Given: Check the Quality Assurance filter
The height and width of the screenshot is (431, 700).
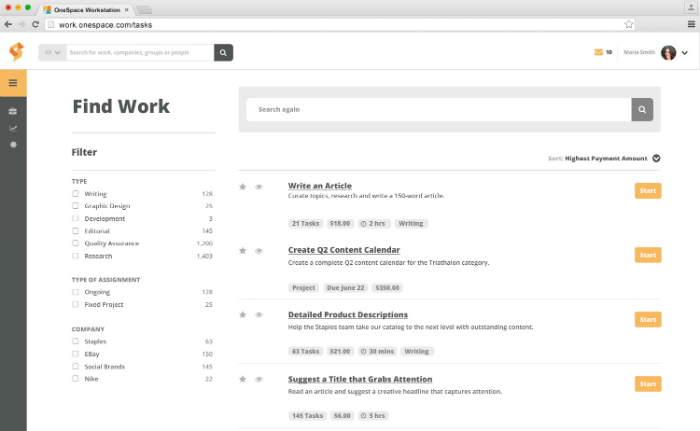Looking at the screenshot, I should point(75,243).
